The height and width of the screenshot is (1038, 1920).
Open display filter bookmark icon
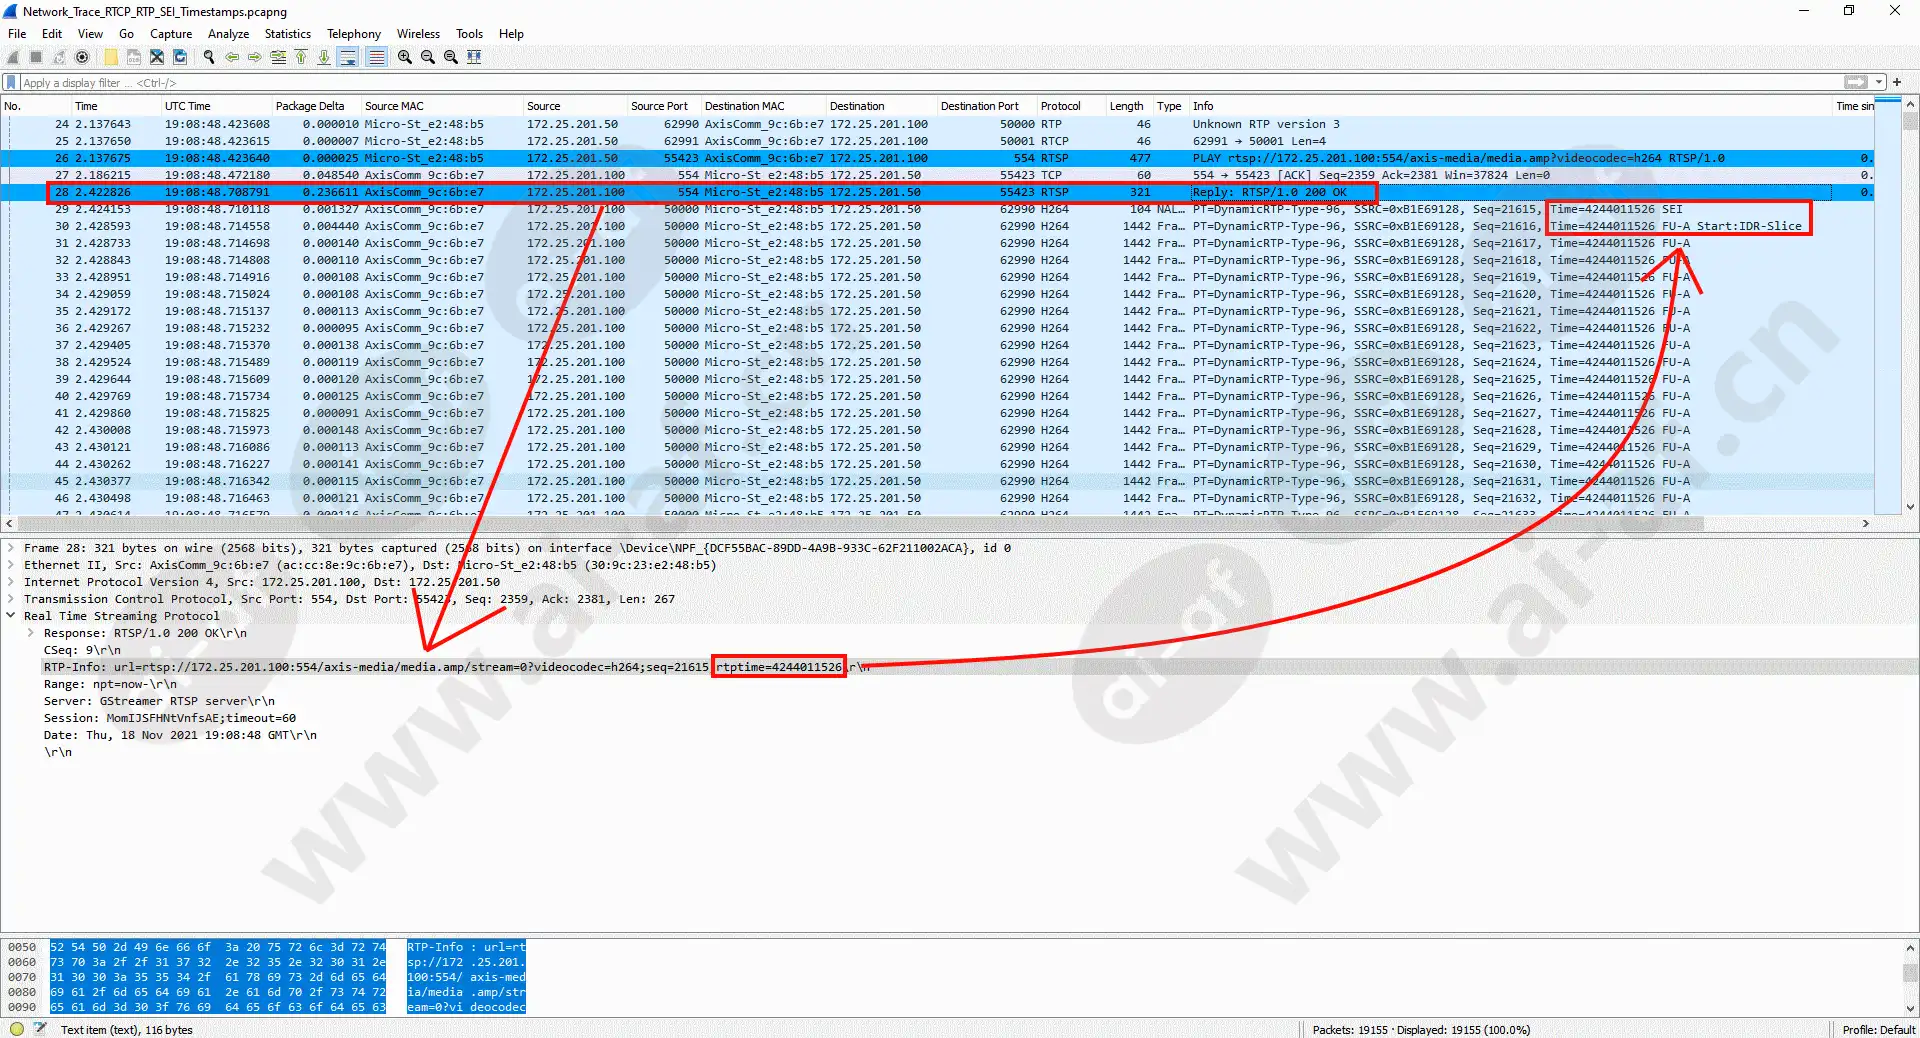[x=11, y=83]
